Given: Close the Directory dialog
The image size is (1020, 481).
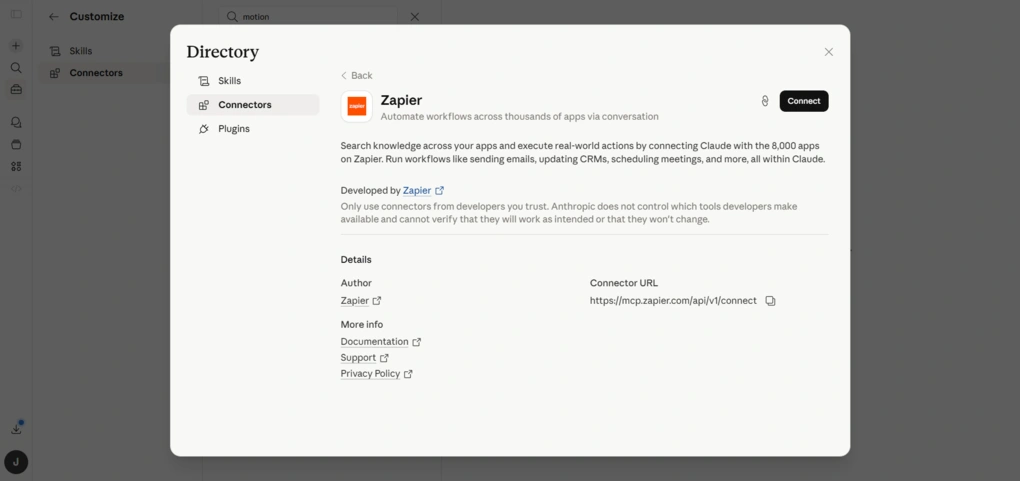Looking at the screenshot, I should pos(828,52).
